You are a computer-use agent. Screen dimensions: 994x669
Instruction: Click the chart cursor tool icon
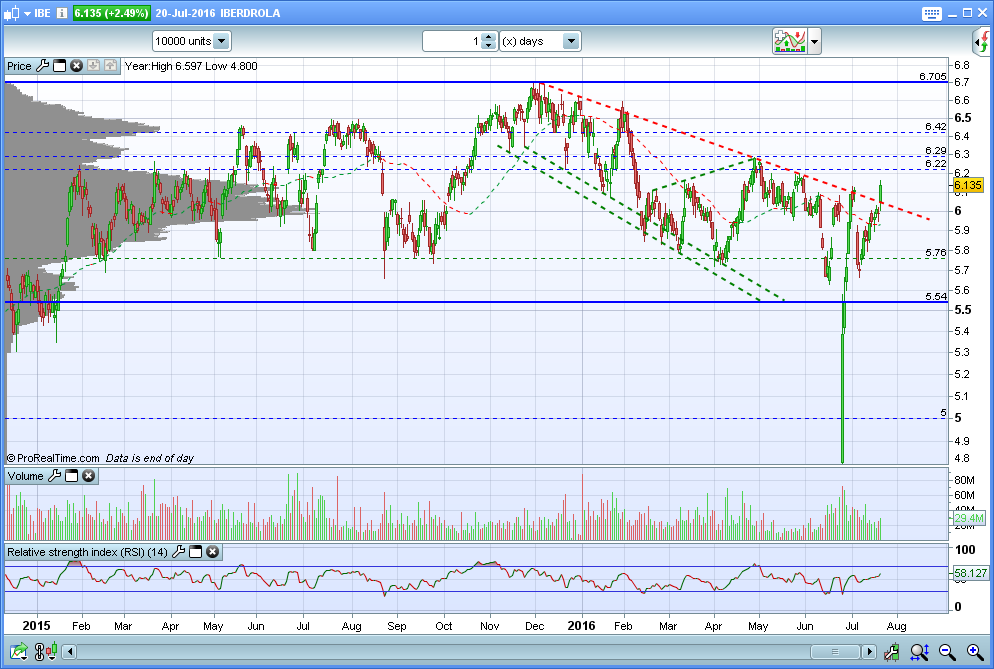tap(891, 651)
